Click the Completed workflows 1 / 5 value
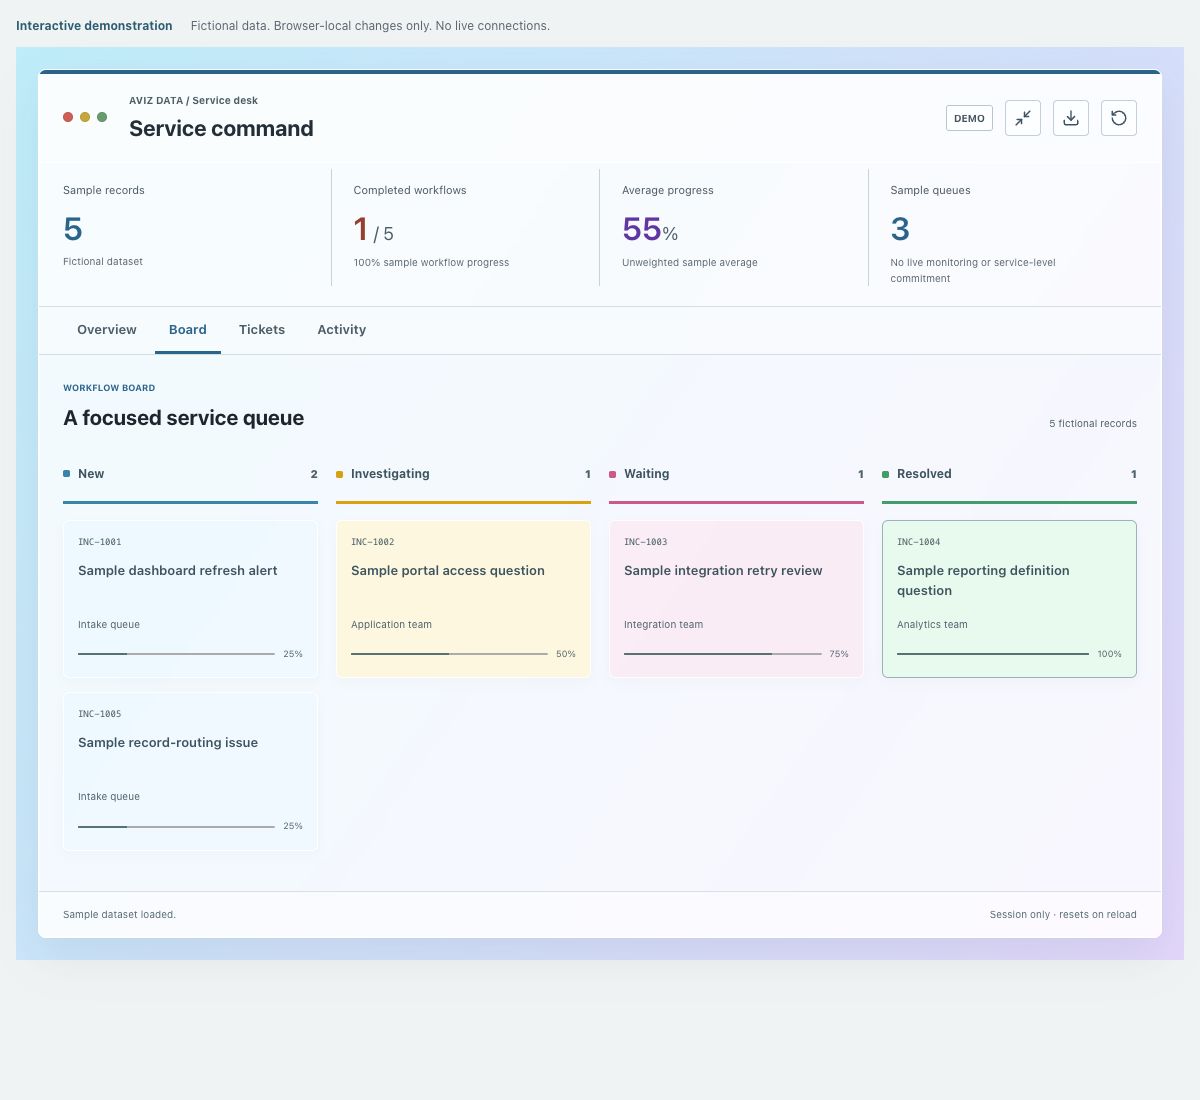1200x1100 pixels. [373, 230]
